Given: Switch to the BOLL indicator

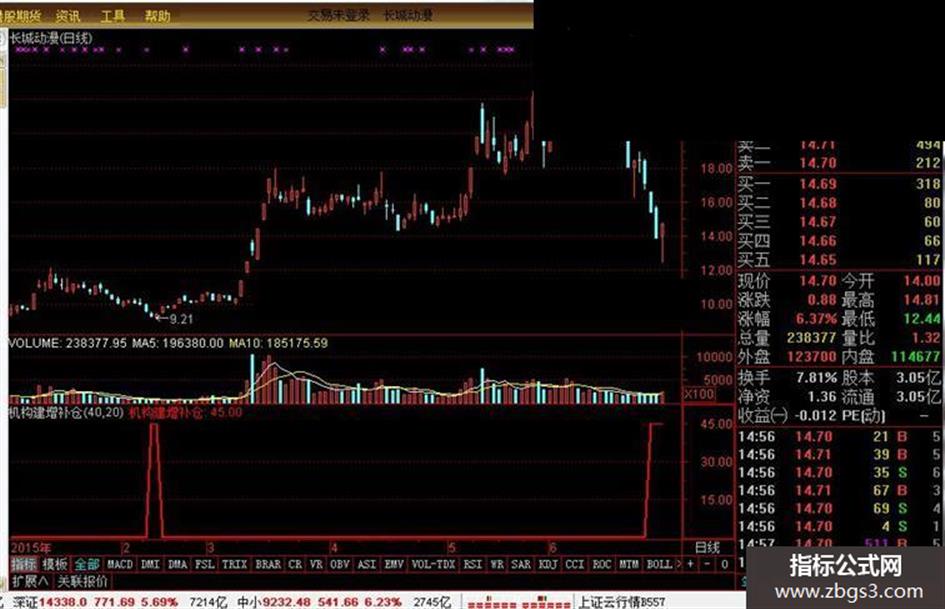Looking at the screenshot, I should pyautogui.click(x=659, y=564).
